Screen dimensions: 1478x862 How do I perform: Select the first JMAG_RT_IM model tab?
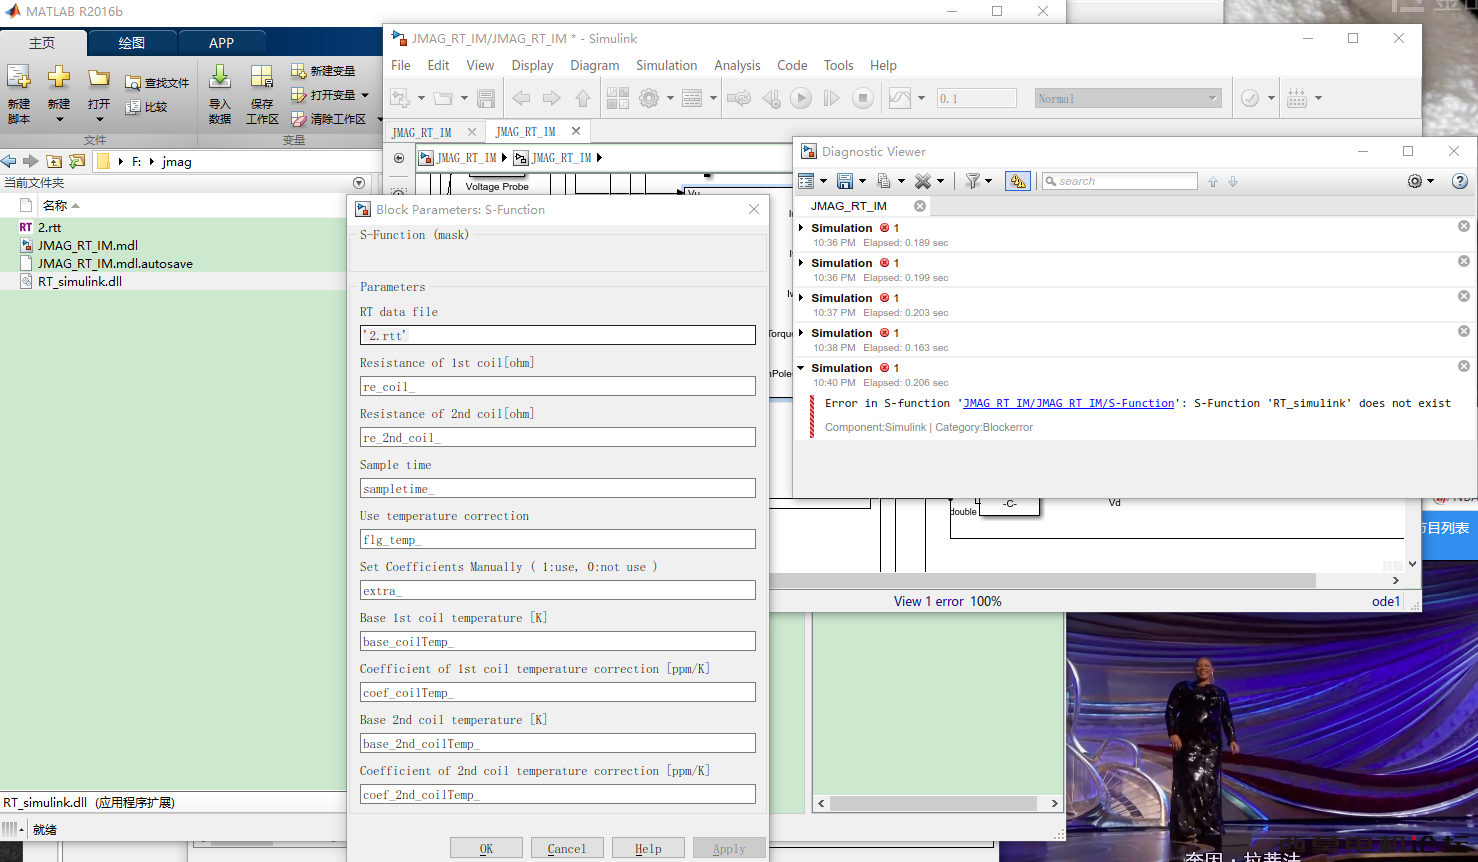tap(422, 132)
